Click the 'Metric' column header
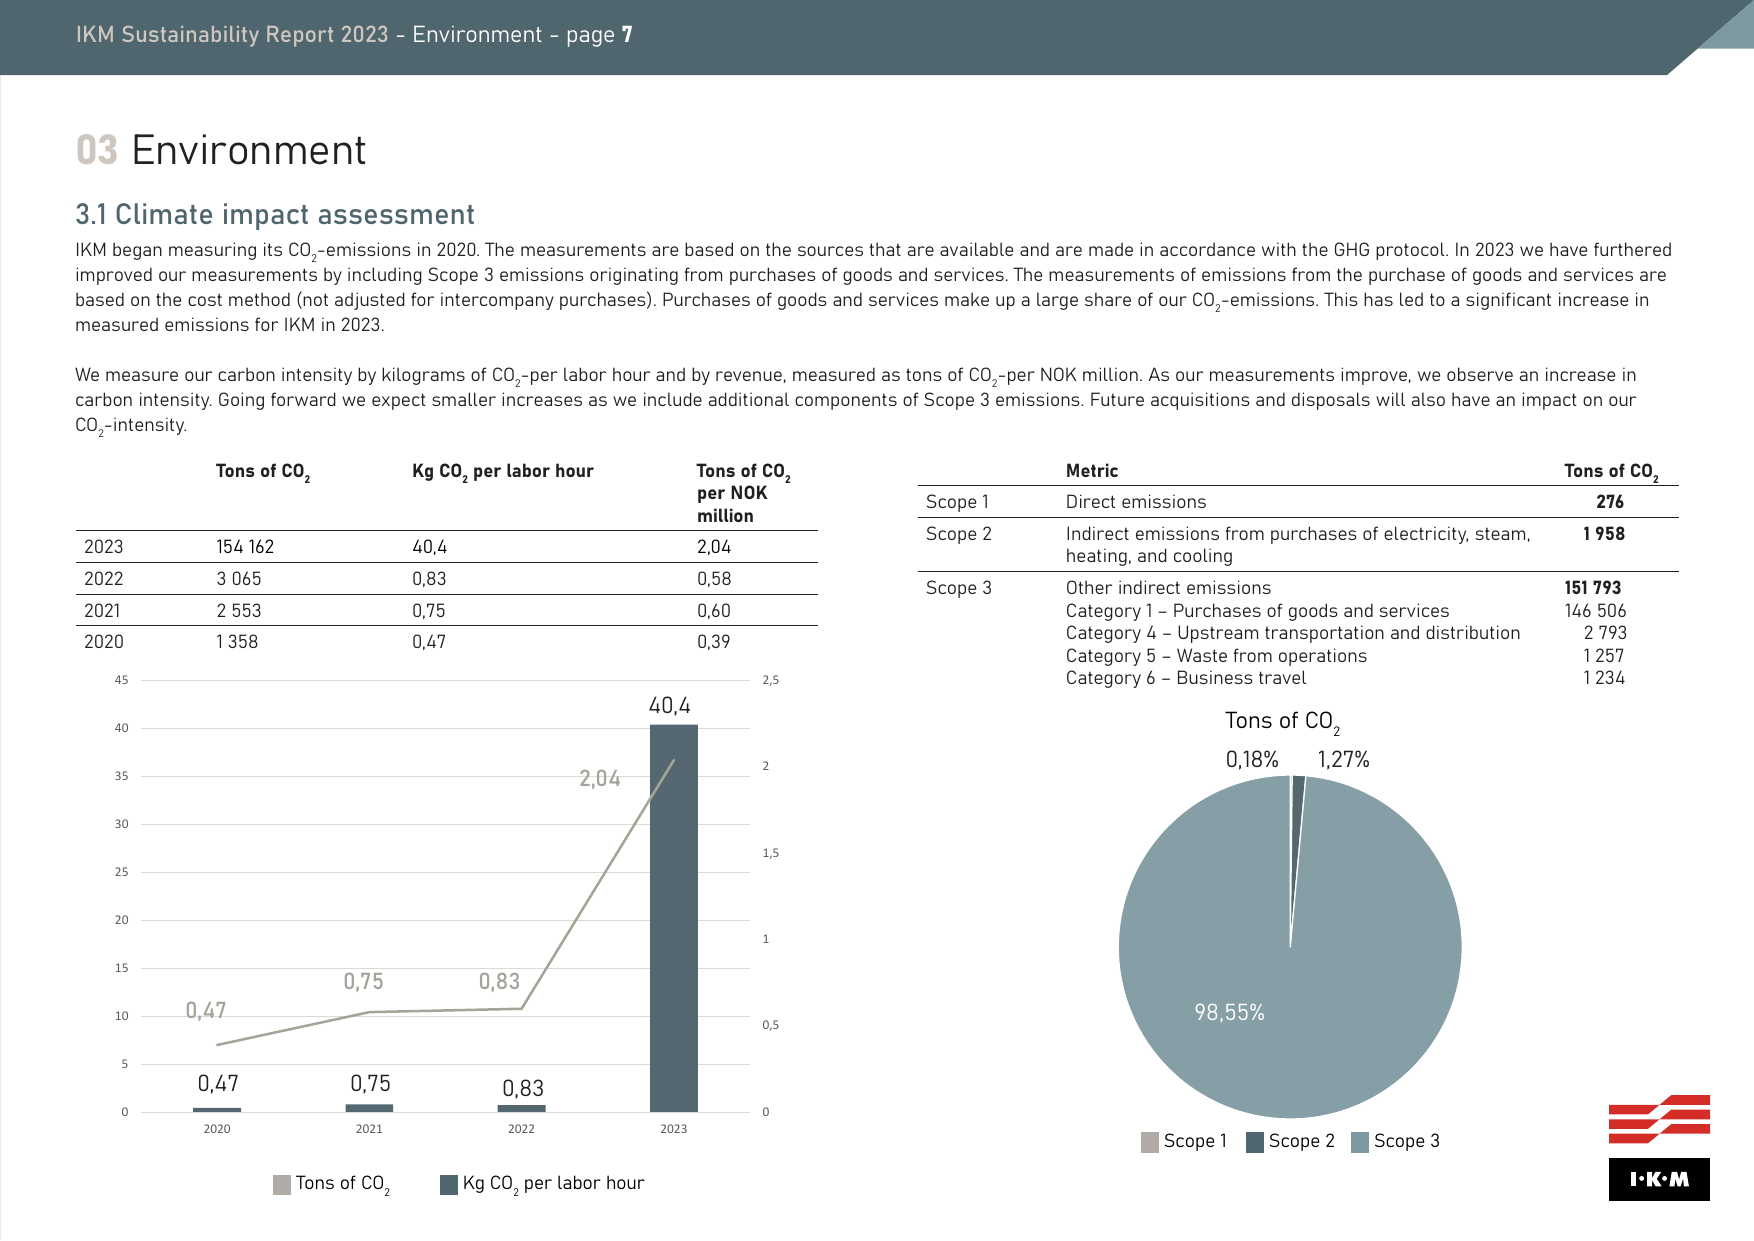The image size is (1754, 1241). click(x=1092, y=471)
